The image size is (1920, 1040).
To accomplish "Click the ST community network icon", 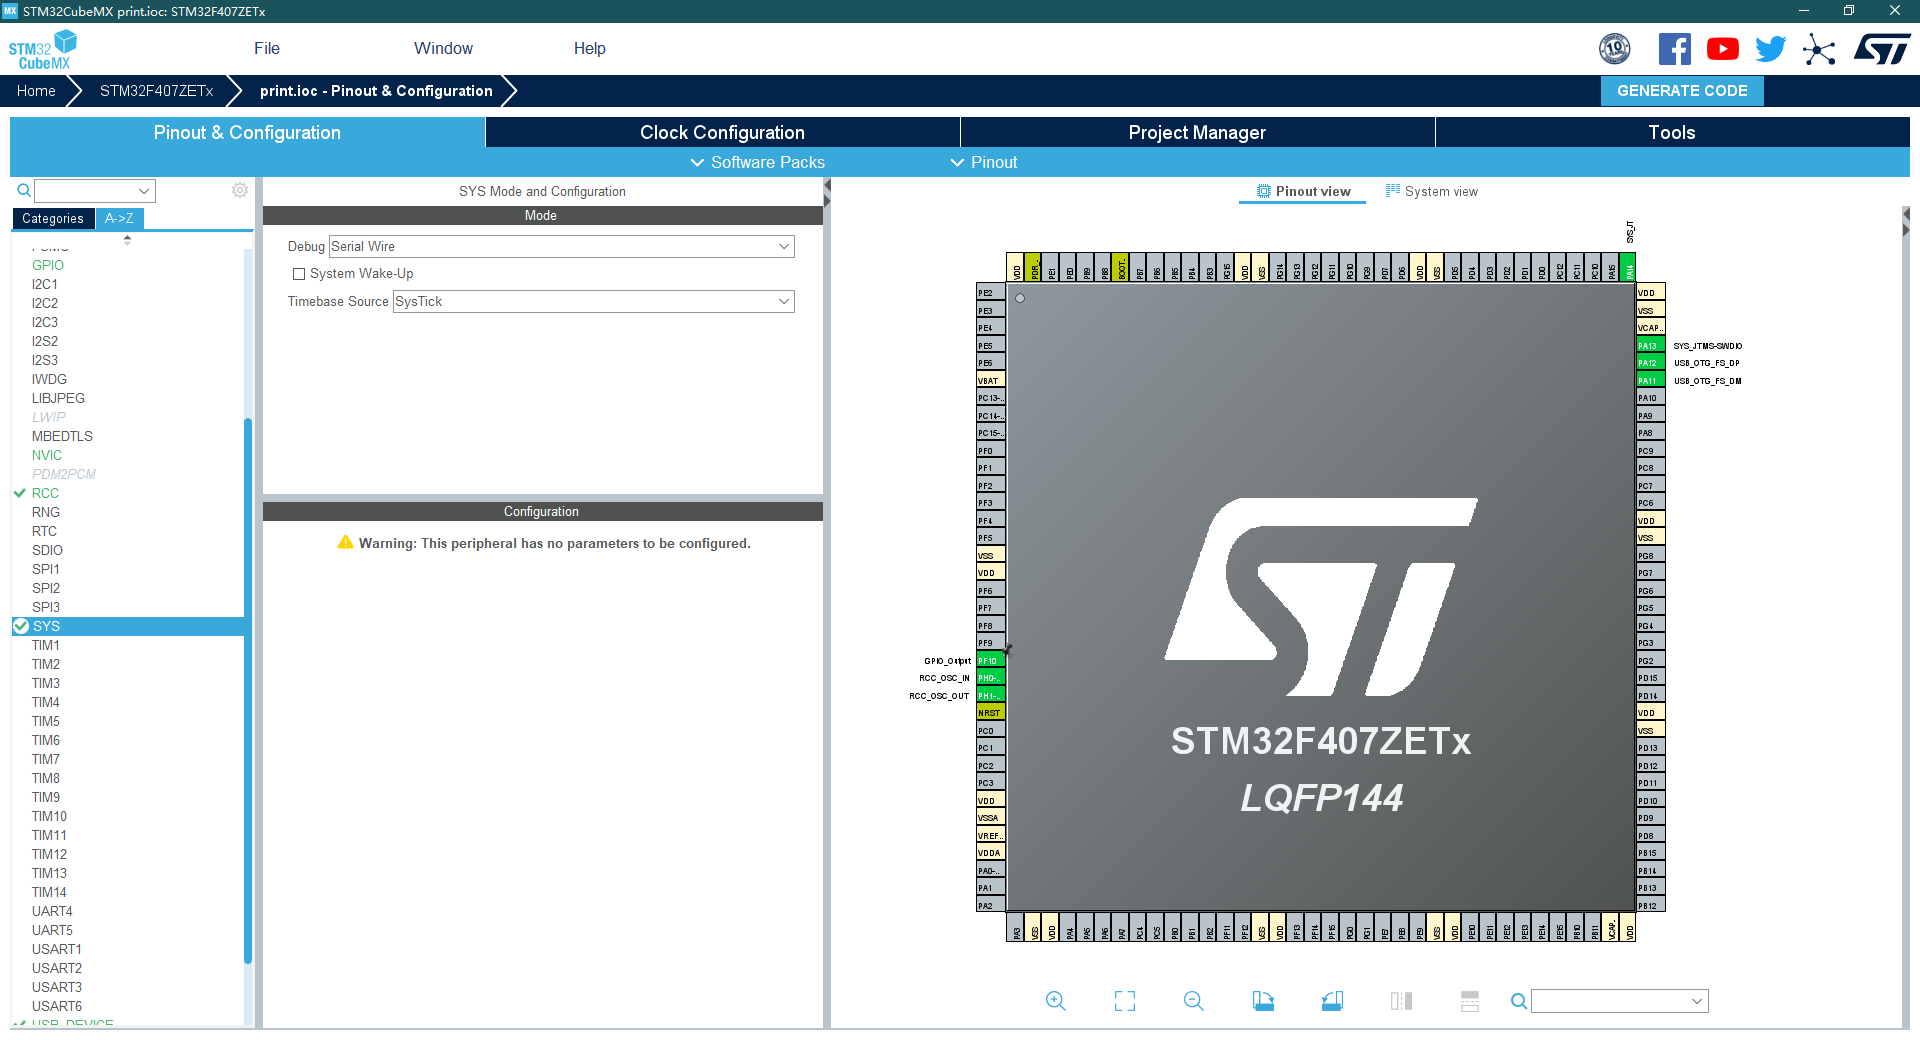I will [1819, 49].
